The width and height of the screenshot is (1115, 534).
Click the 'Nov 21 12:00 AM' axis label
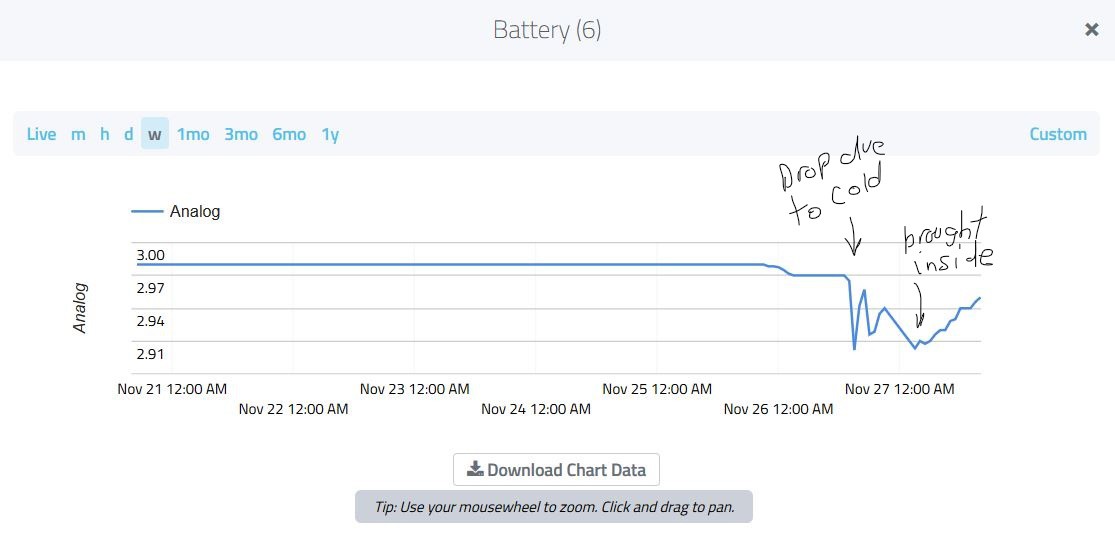pyautogui.click(x=172, y=389)
